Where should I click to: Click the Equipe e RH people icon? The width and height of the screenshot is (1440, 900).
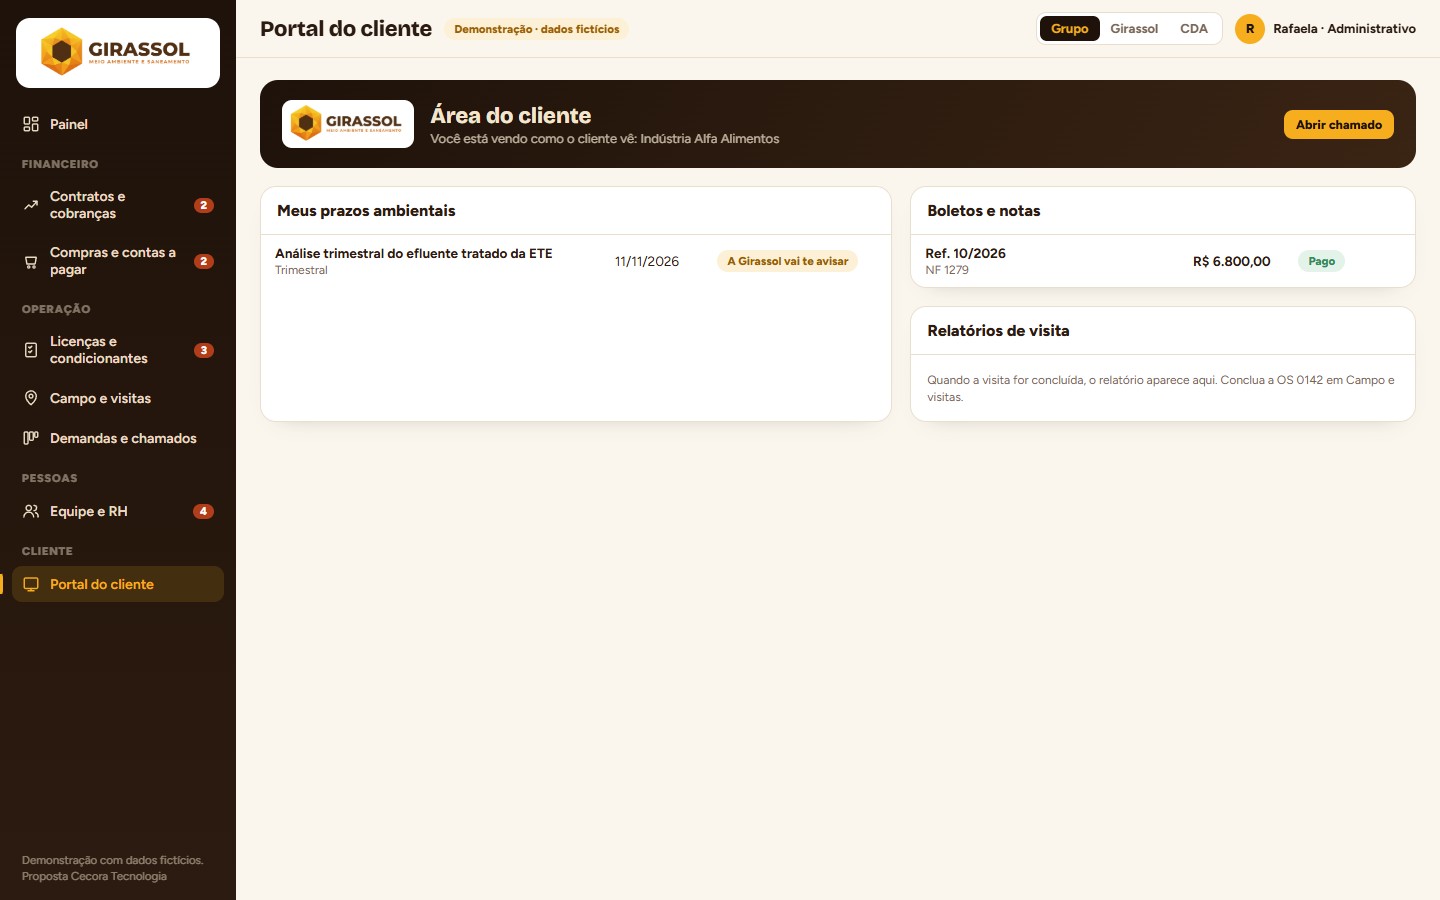pyautogui.click(x=31, y=511)
